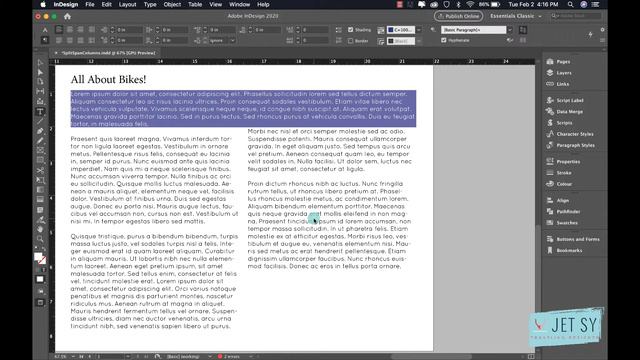Select the Rectangle Frame tool

(x=40, y=151)
